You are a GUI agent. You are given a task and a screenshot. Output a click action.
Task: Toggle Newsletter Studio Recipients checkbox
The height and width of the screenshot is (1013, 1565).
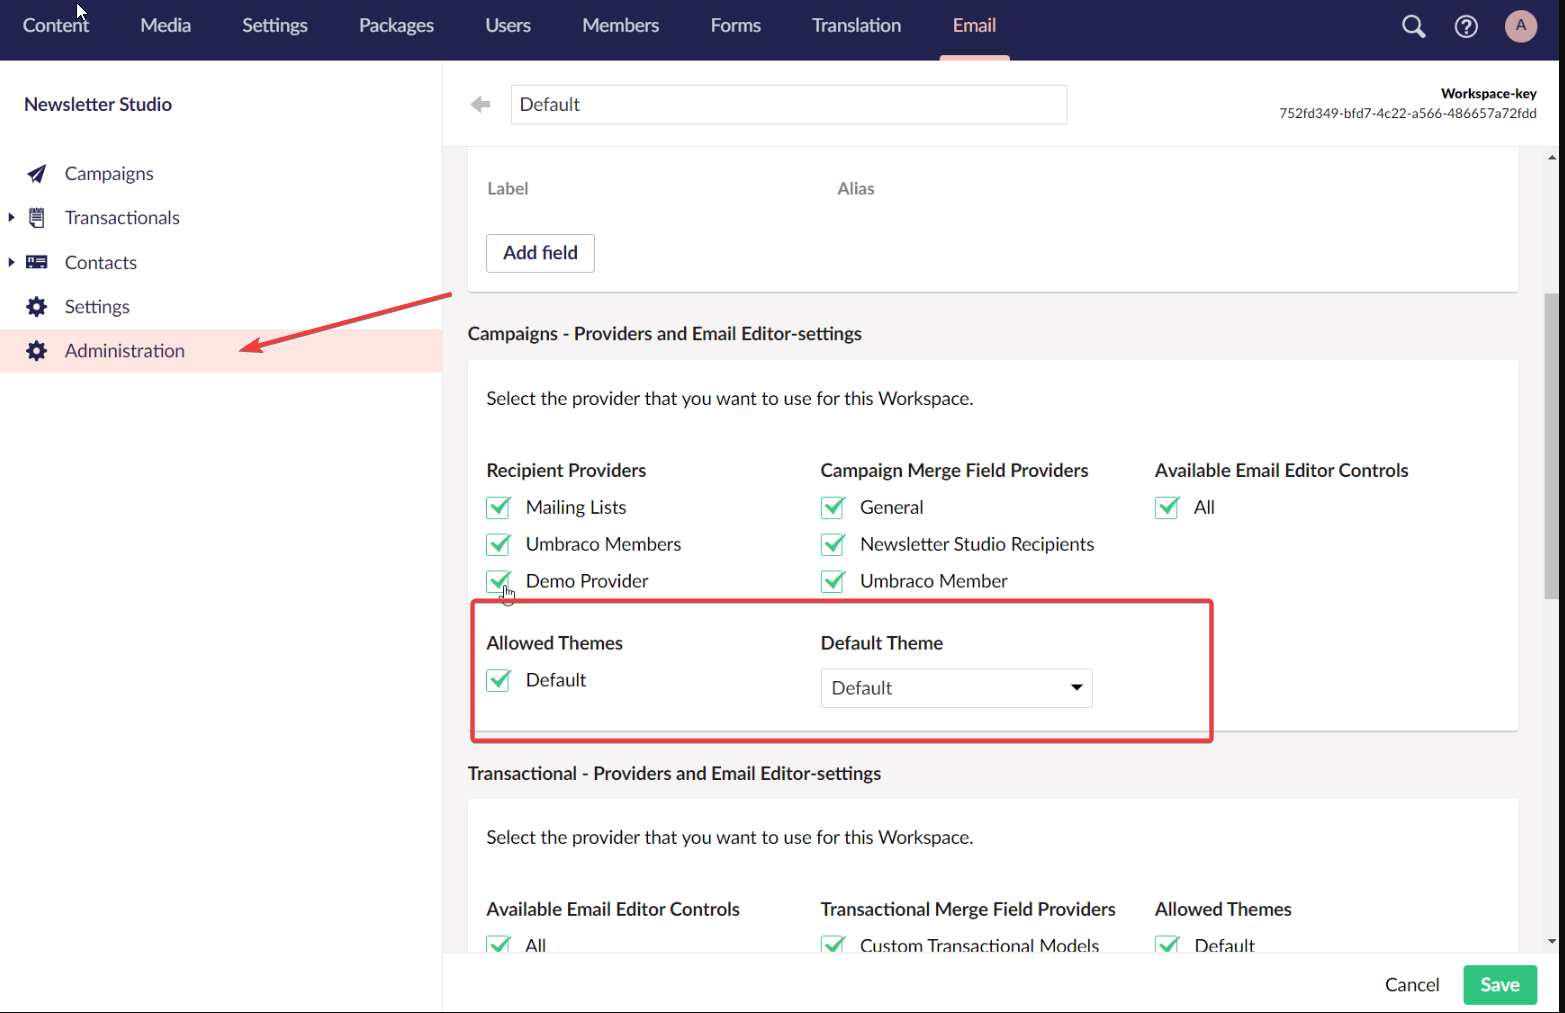tap(833, 545)
